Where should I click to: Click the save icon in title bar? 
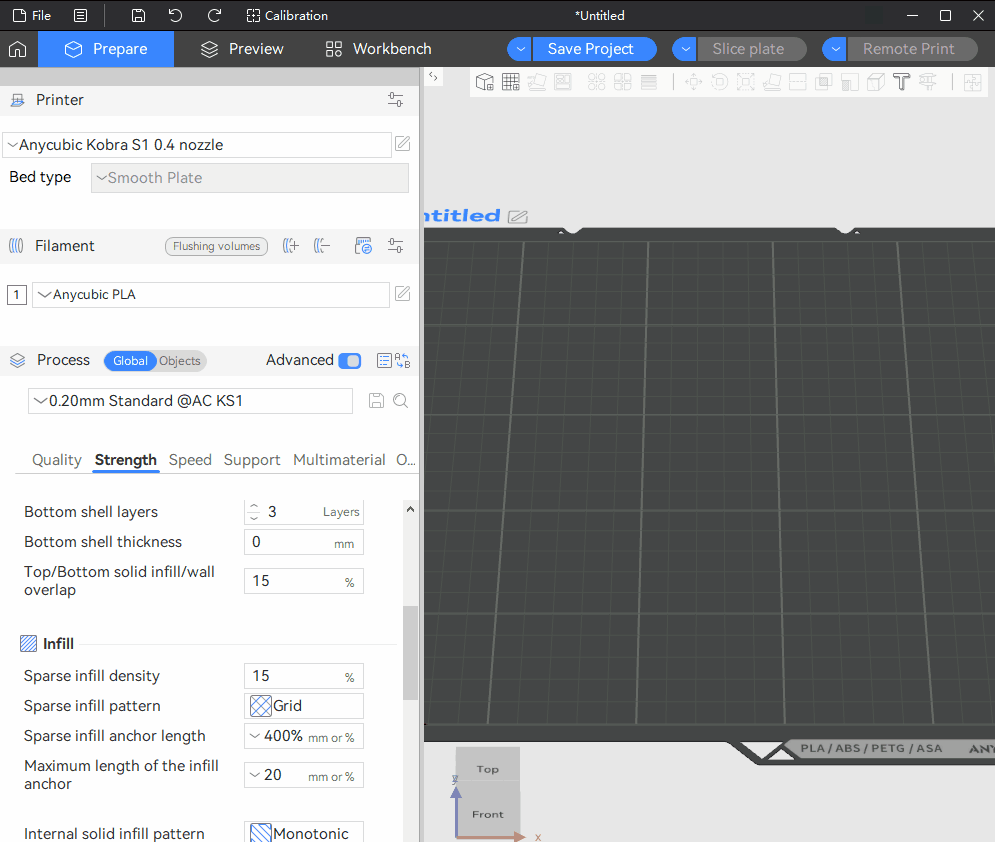click(138, 16)
